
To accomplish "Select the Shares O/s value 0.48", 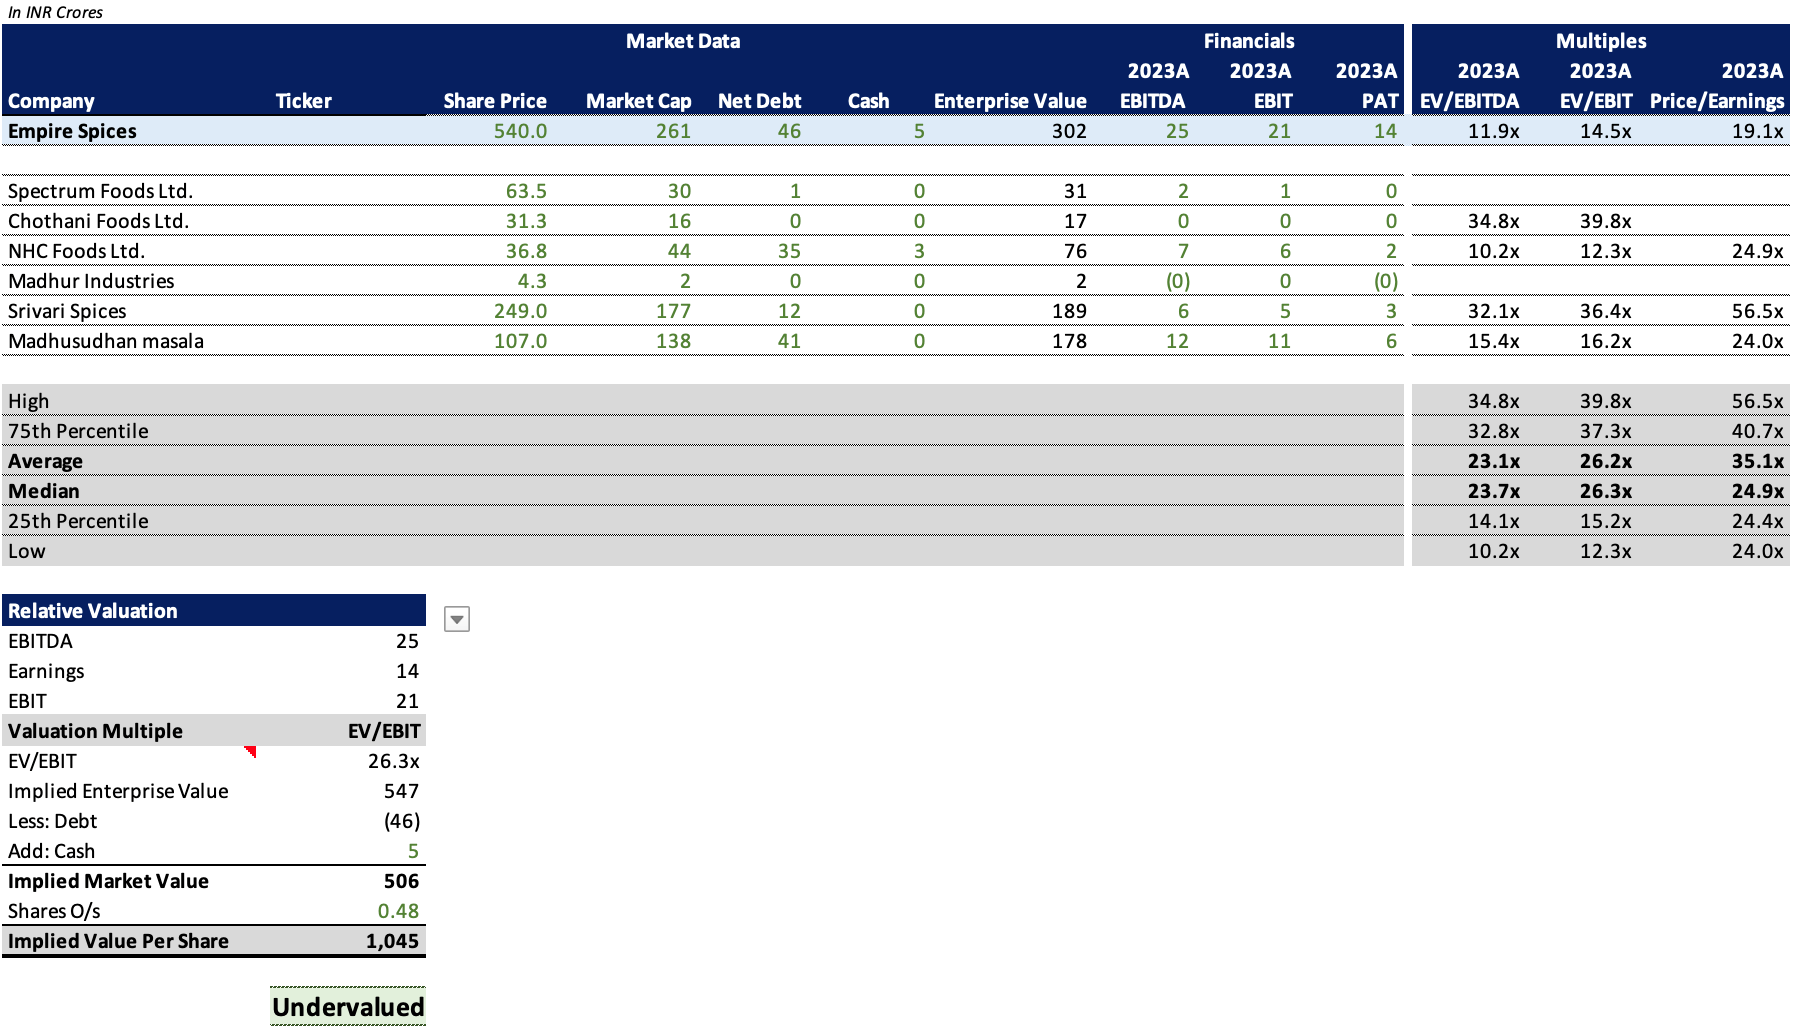I will [x=398, y=911].
